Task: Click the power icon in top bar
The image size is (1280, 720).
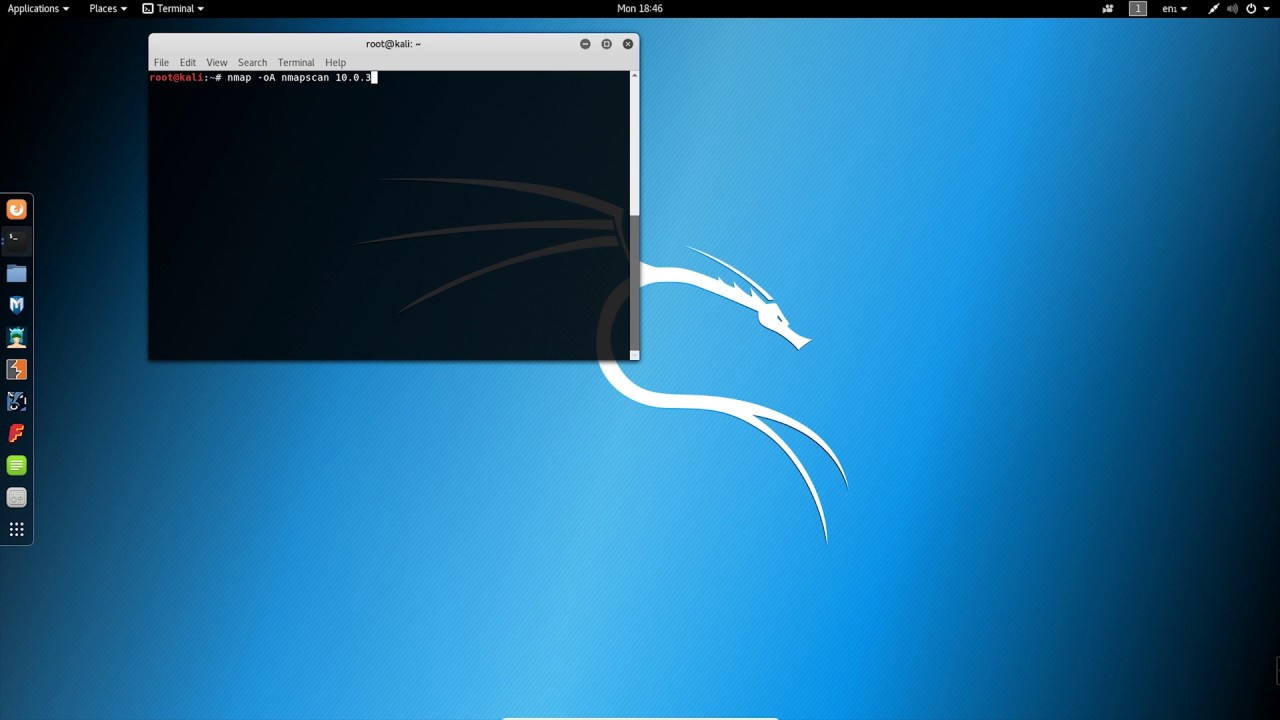Action: [1251, 8]
